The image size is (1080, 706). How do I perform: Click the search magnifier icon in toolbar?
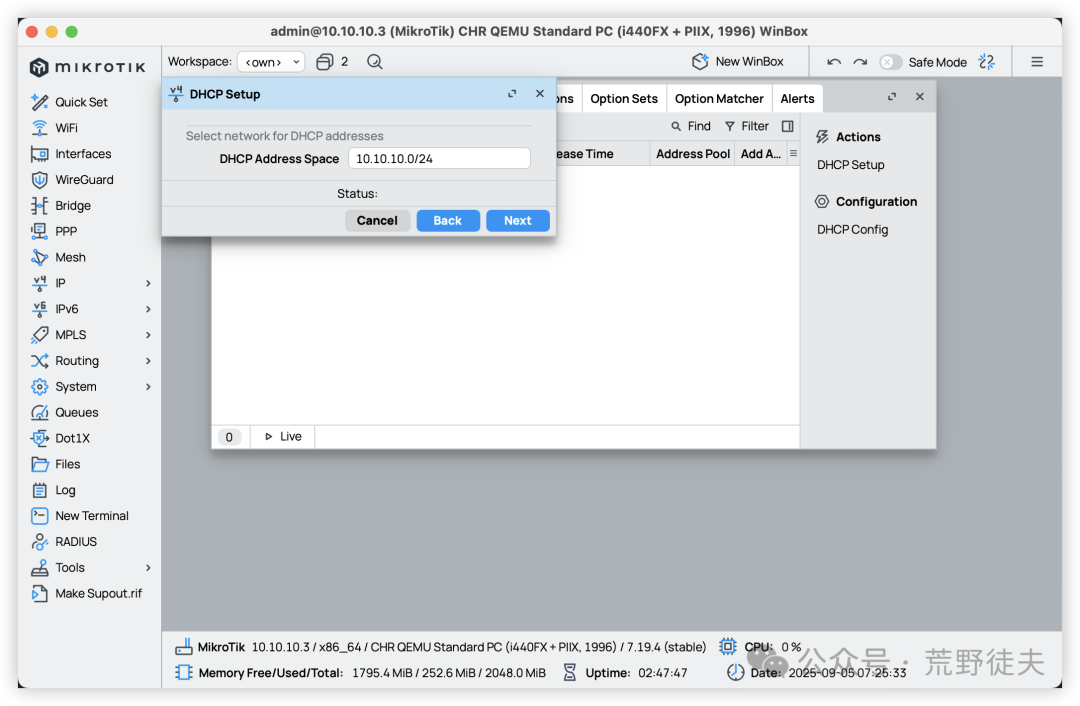pyautogui.click(x=375, y=62)
